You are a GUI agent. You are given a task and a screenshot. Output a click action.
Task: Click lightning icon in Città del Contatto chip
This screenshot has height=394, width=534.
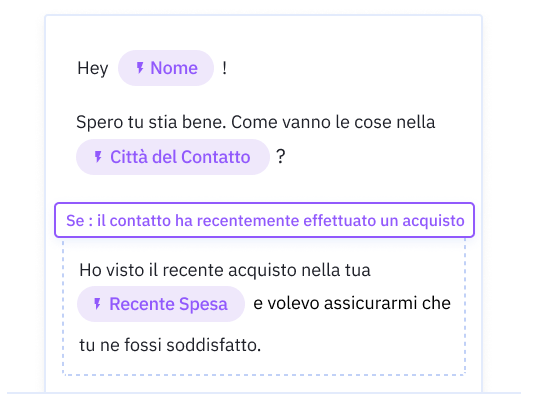98,157
